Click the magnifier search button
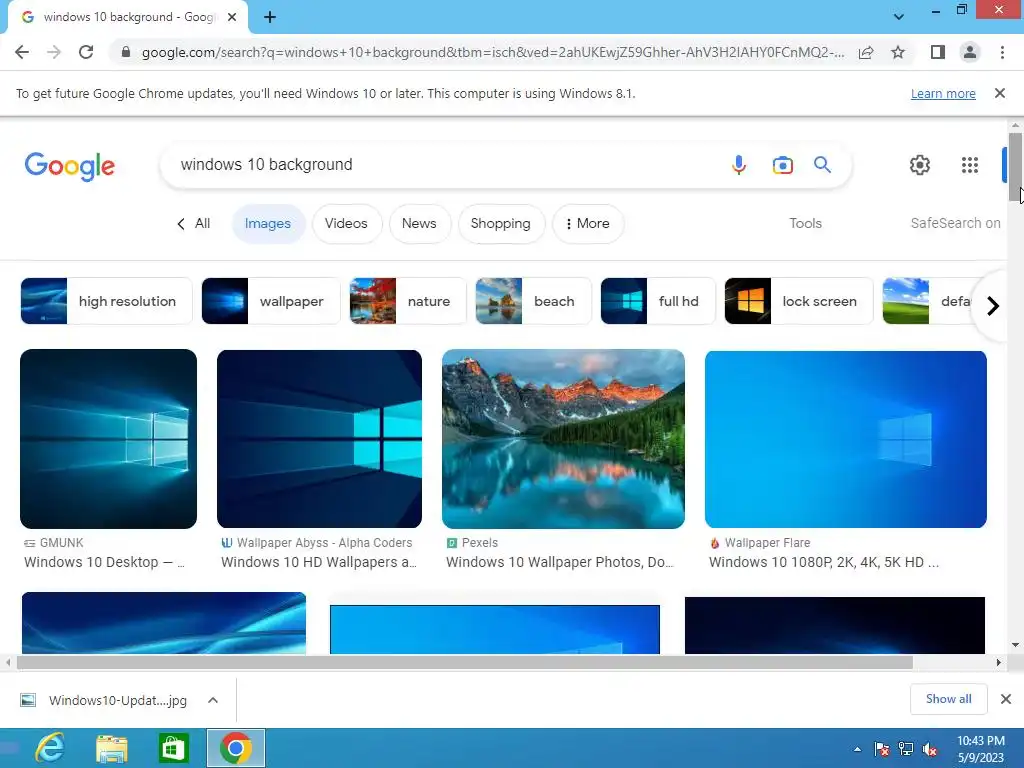The width and height of the screenshot is (1024, 768). click(822, 165)
